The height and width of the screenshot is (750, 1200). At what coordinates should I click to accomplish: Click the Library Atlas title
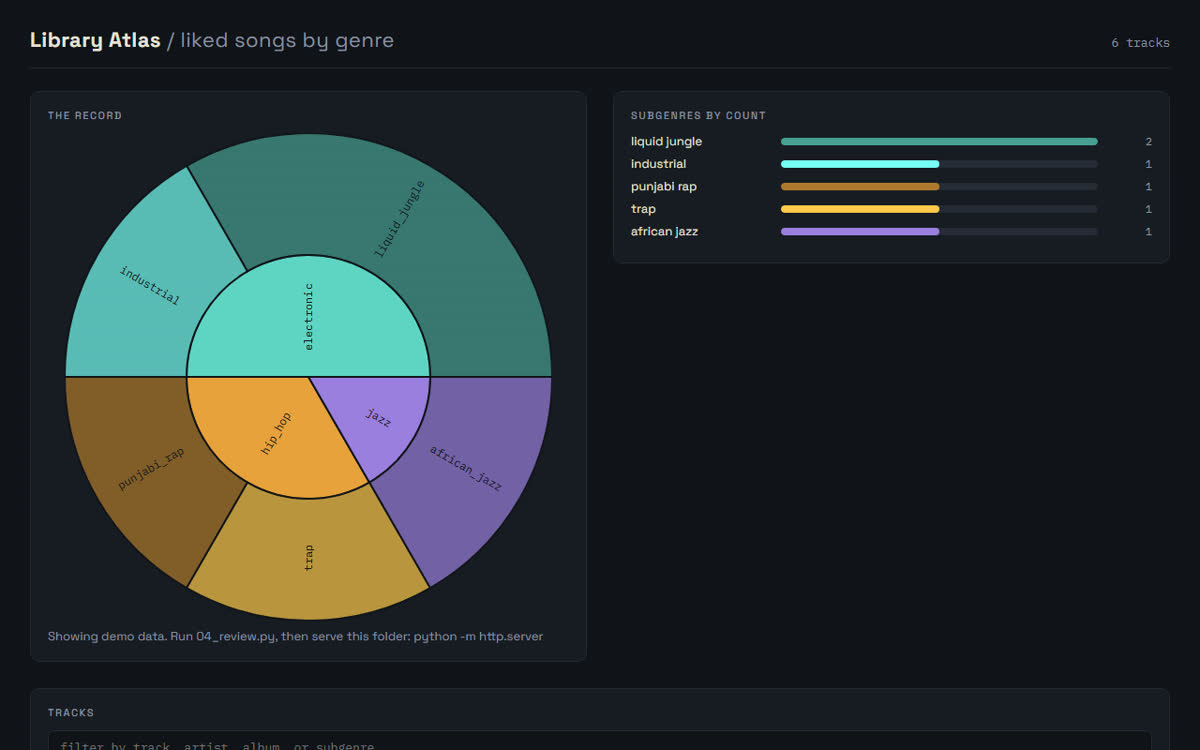click(x=95, y=41)
